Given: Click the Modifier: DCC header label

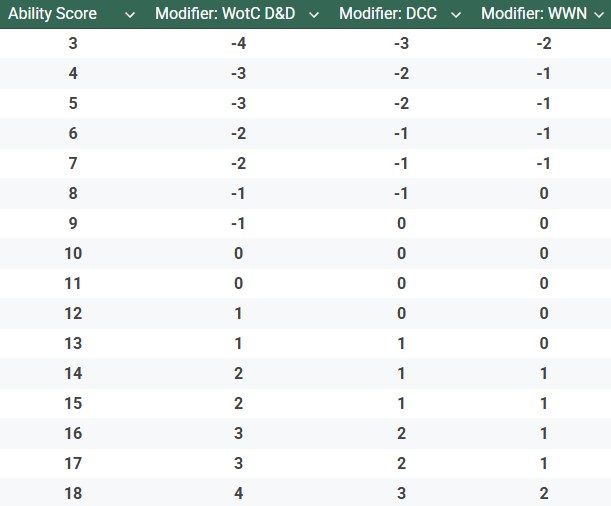Looking at the screenshot, I should click(x=388, y=15).
